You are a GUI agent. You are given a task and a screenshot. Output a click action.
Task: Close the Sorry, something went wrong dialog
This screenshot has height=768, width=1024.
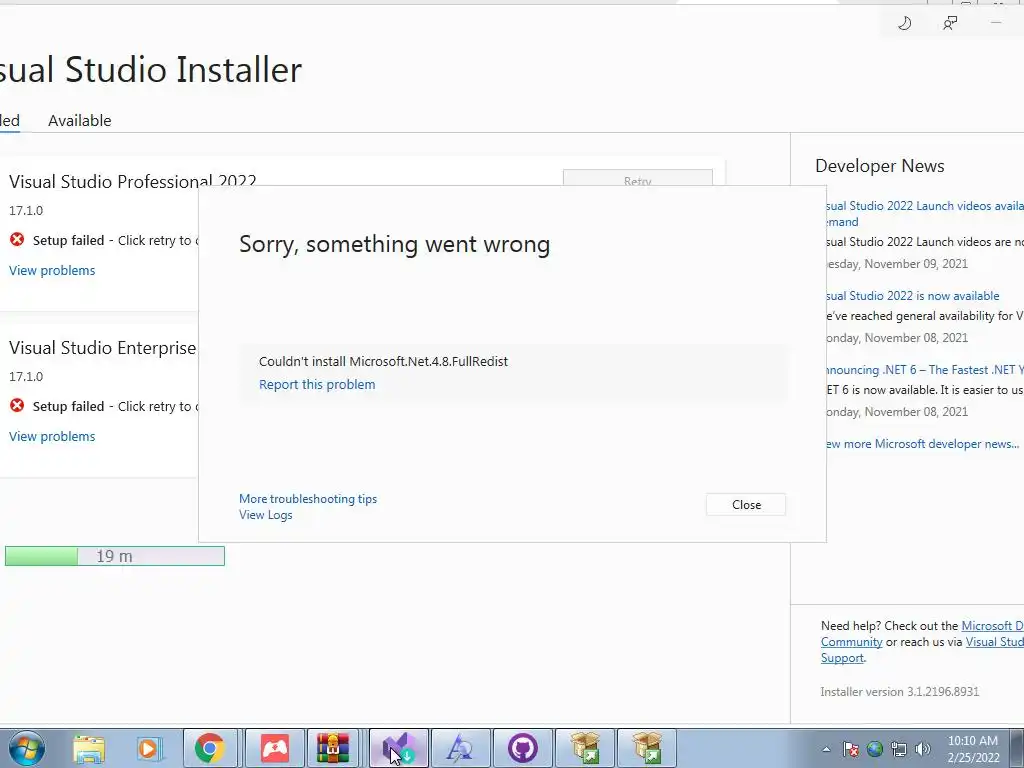746,505
